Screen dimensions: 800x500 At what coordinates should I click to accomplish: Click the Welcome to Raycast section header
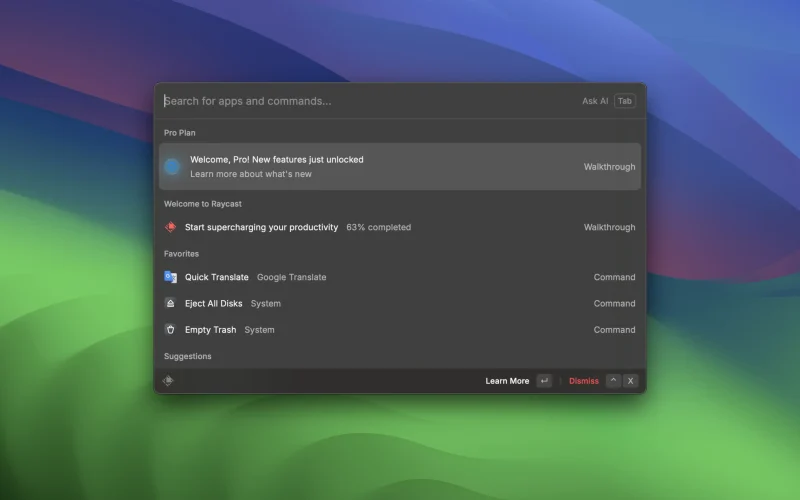coord(203,204)
